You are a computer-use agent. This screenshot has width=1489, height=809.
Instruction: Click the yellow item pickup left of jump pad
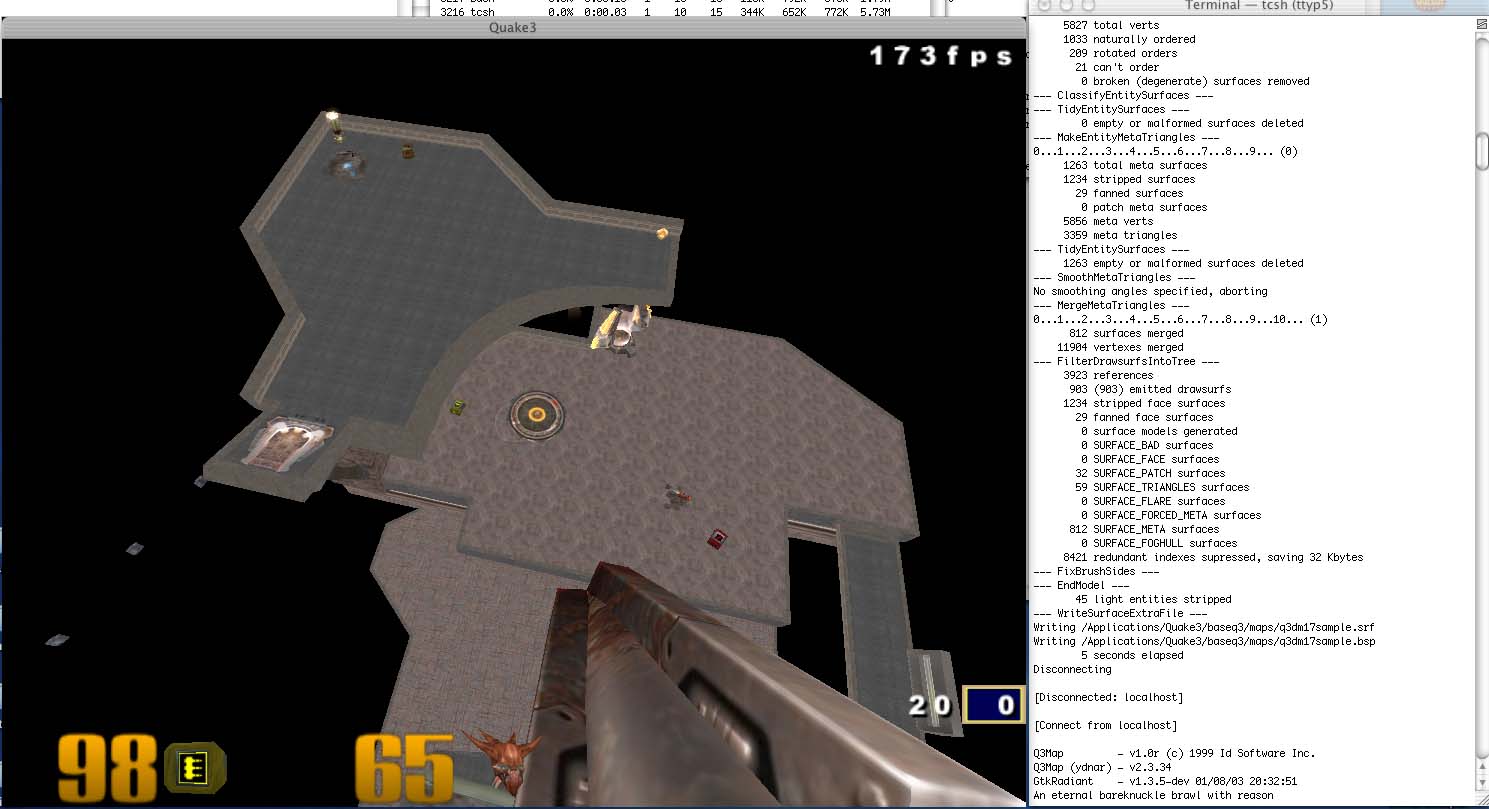click(458, 405)
